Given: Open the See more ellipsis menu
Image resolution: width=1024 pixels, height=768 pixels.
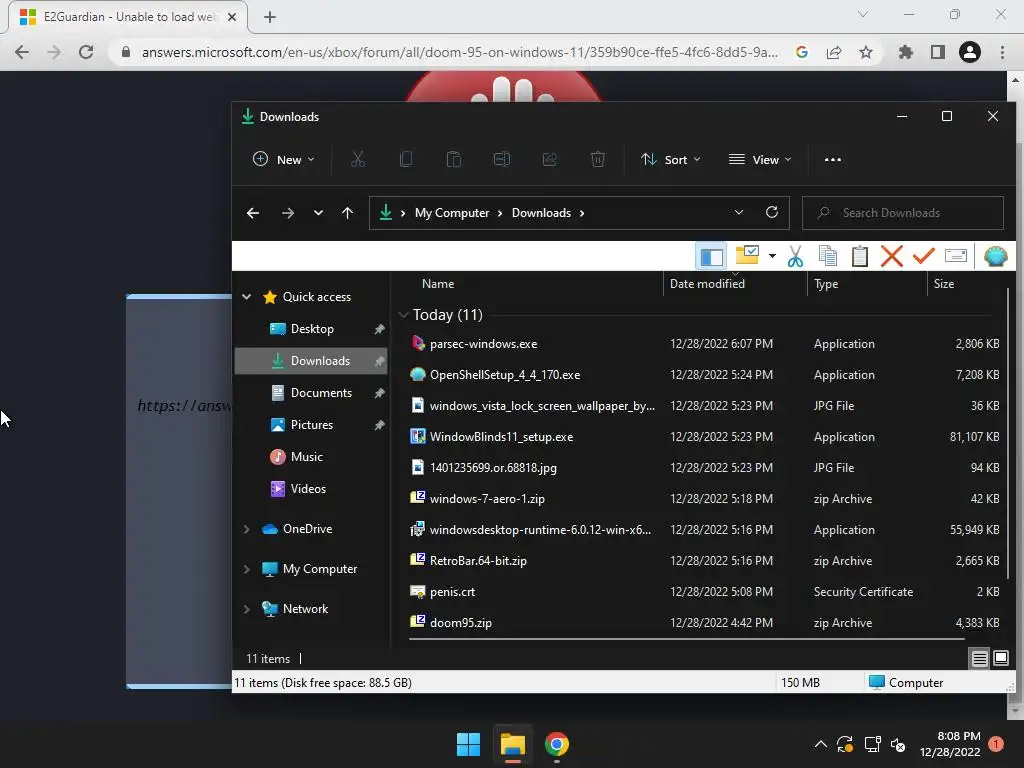Looking at the screenshot, I should point(833,159).
